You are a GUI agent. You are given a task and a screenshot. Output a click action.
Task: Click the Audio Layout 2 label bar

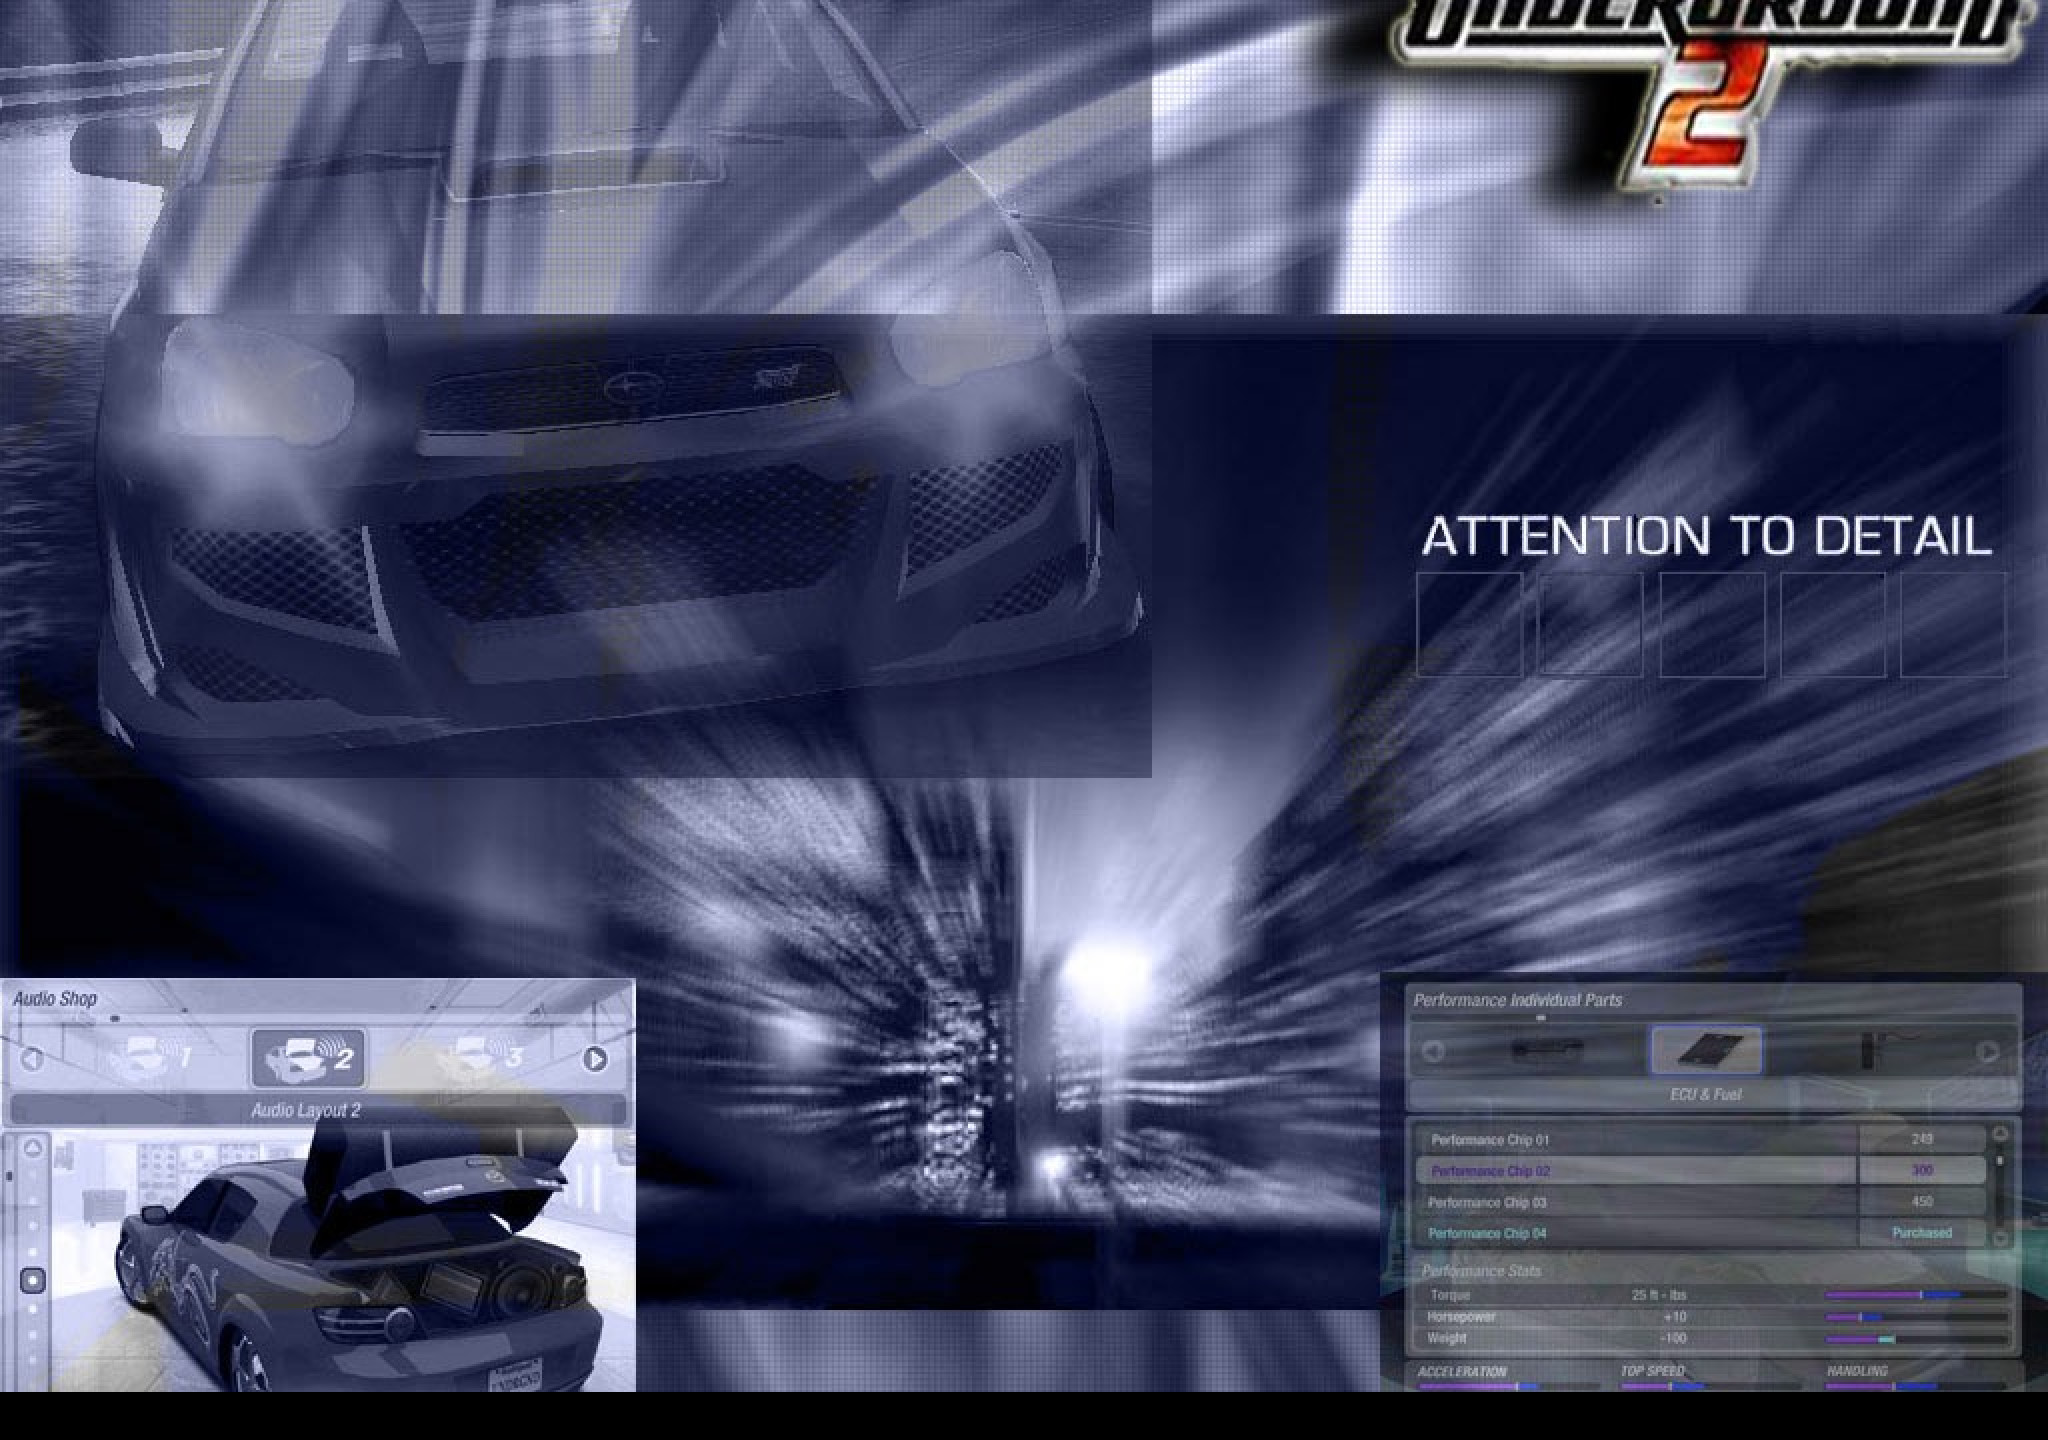click(318, 1110)
